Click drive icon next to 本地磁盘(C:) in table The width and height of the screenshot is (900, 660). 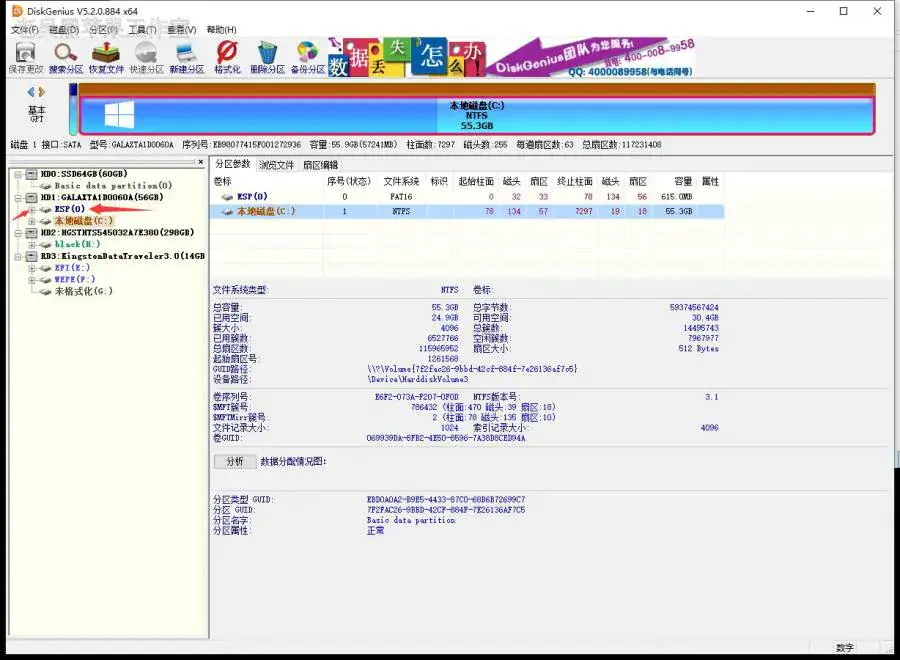pos(228,212)
